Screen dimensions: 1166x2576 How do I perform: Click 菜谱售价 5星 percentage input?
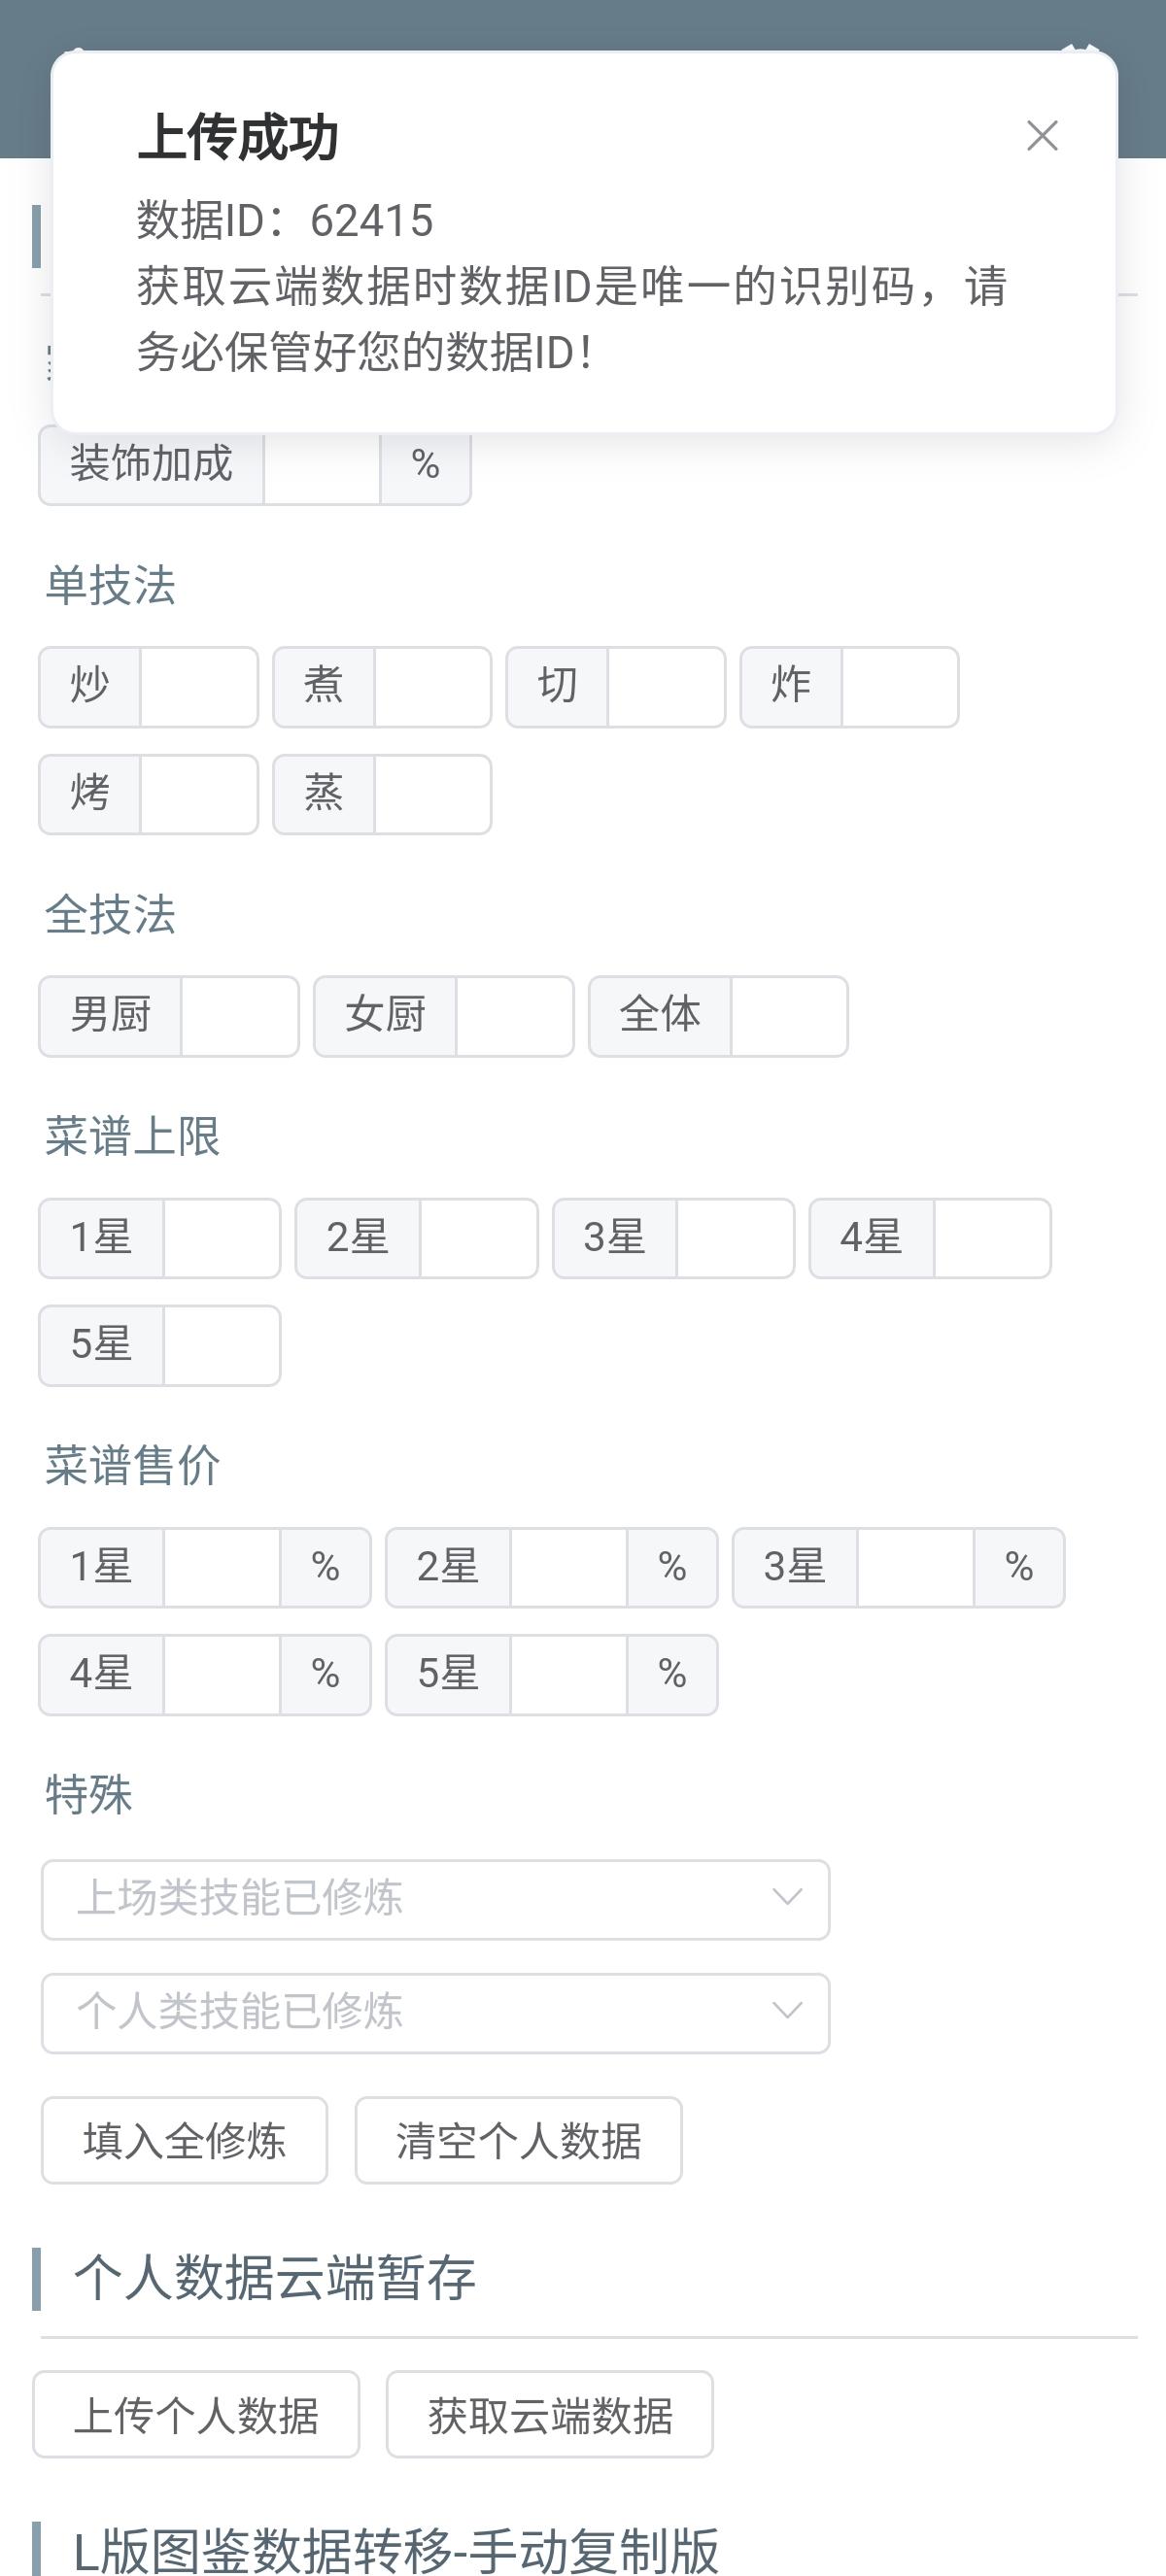point(568,1675)
